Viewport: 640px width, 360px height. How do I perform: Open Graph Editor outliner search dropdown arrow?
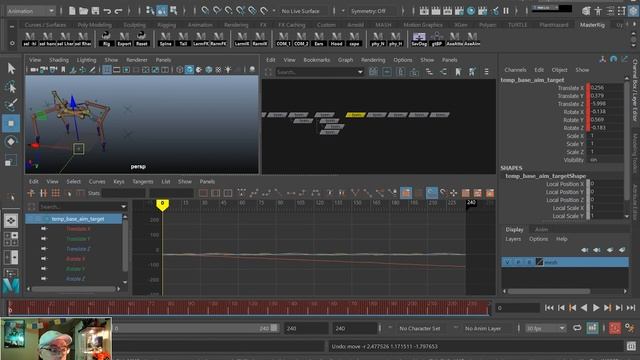[x=124, y=207]
